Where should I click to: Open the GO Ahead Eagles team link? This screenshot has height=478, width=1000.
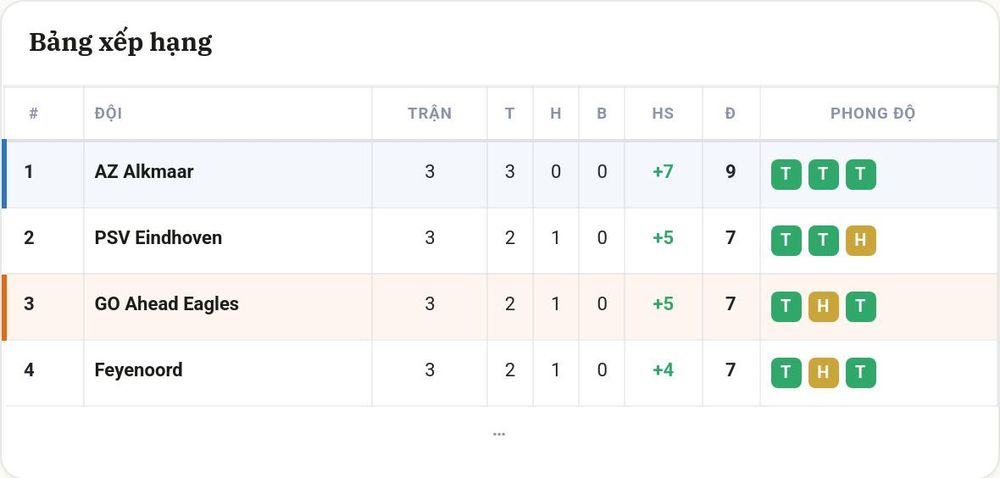click(166, 304)
